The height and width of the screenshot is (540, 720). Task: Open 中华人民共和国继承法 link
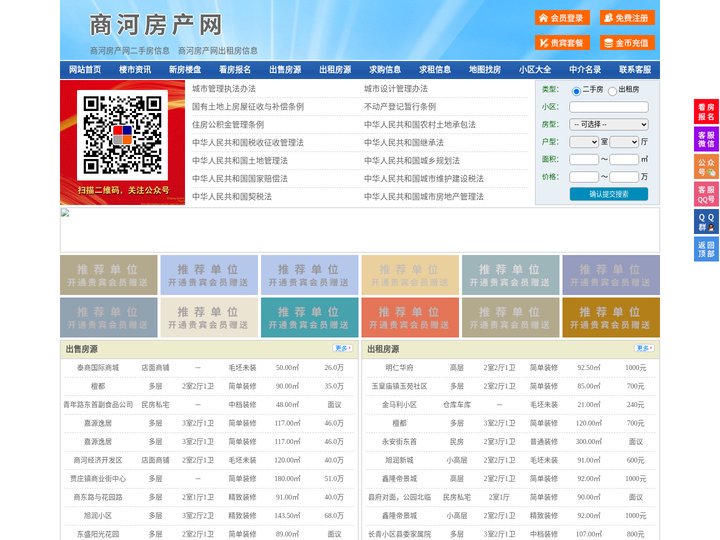pyautogui.click(x=404, y=142)
